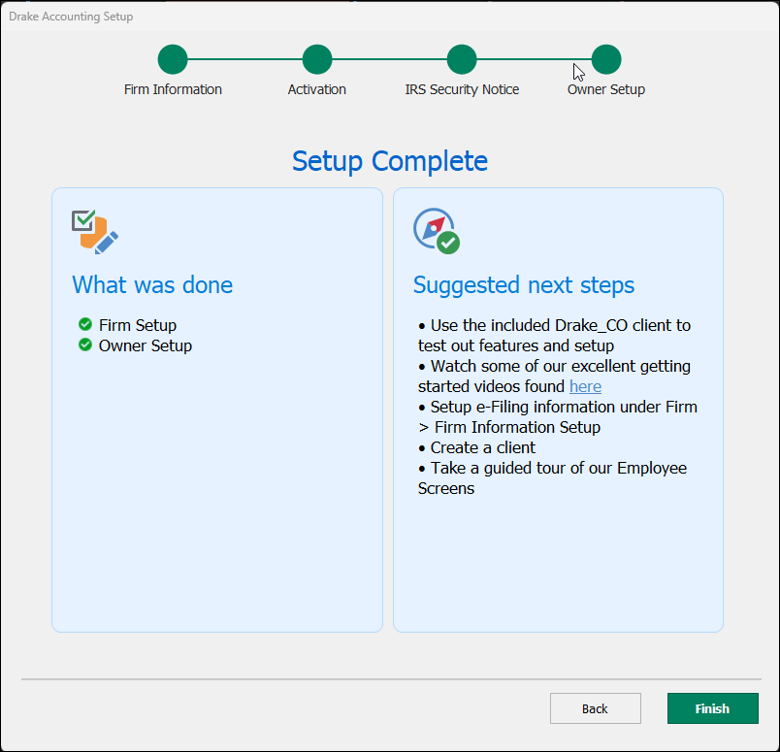Select the IRS Security Notice step label
The width and height of the screenshot is (780, 752).
click(x=461, y=89)
